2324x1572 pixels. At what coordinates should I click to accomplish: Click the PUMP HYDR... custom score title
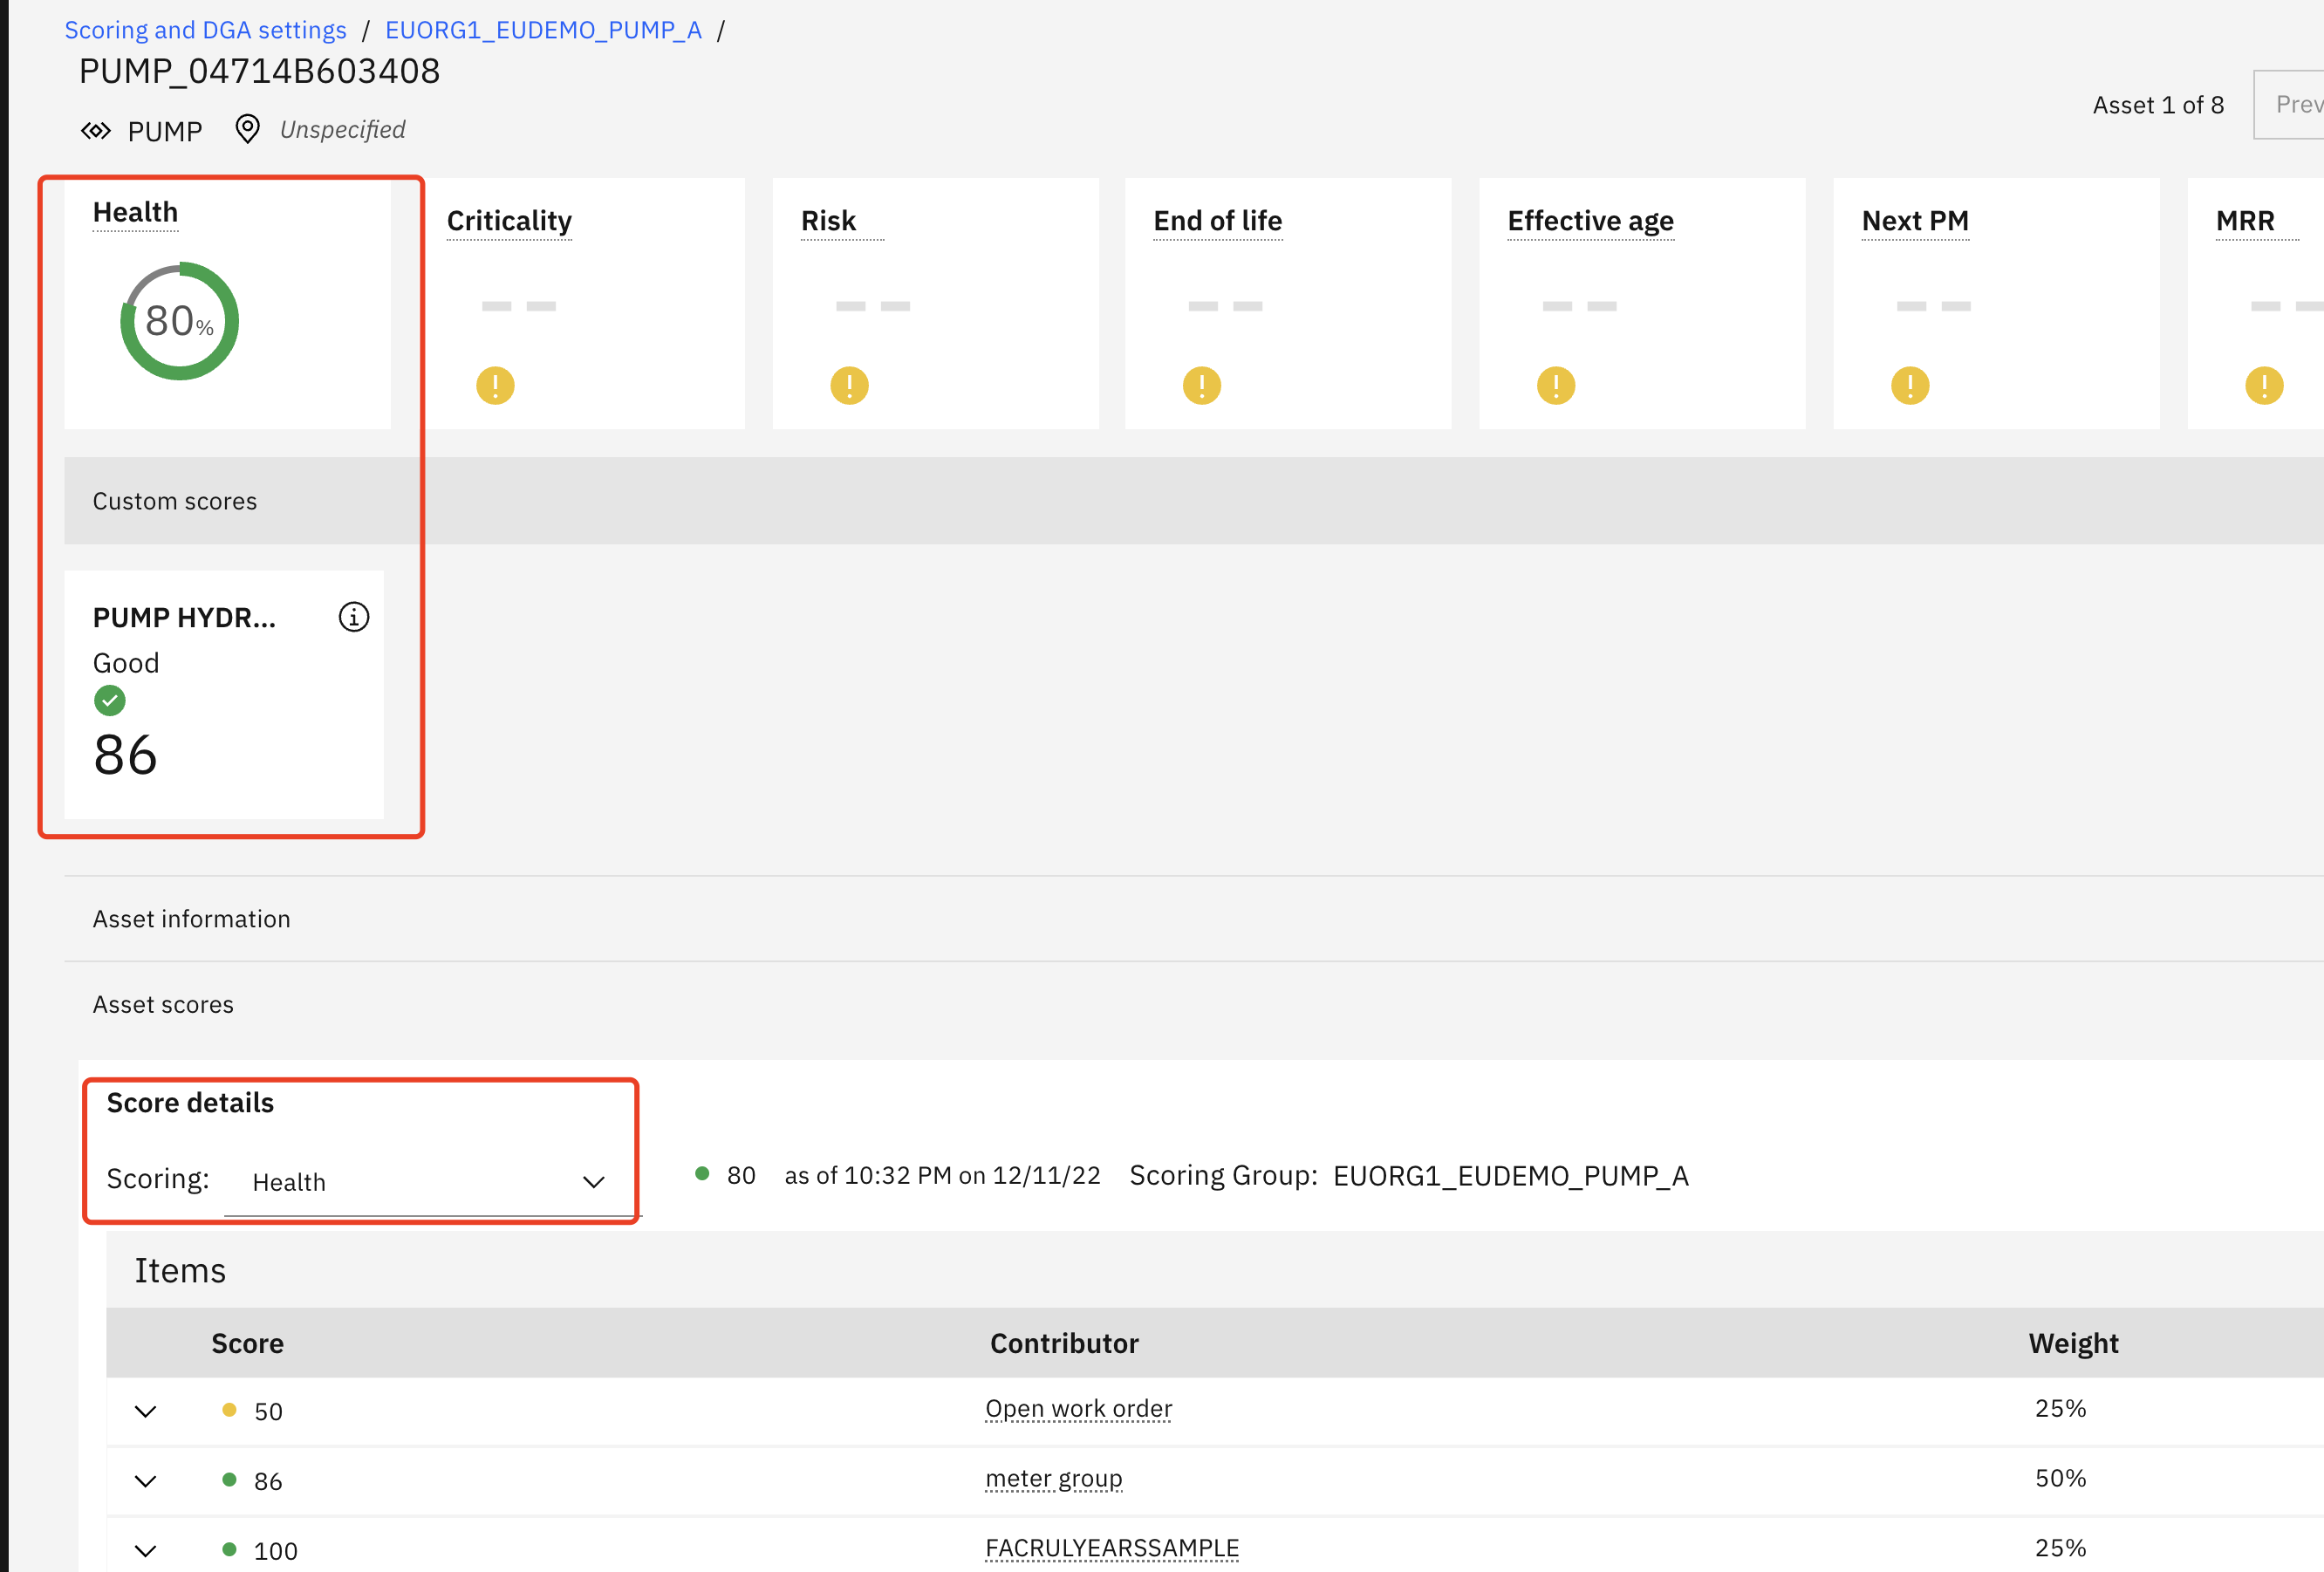(184, 618)
